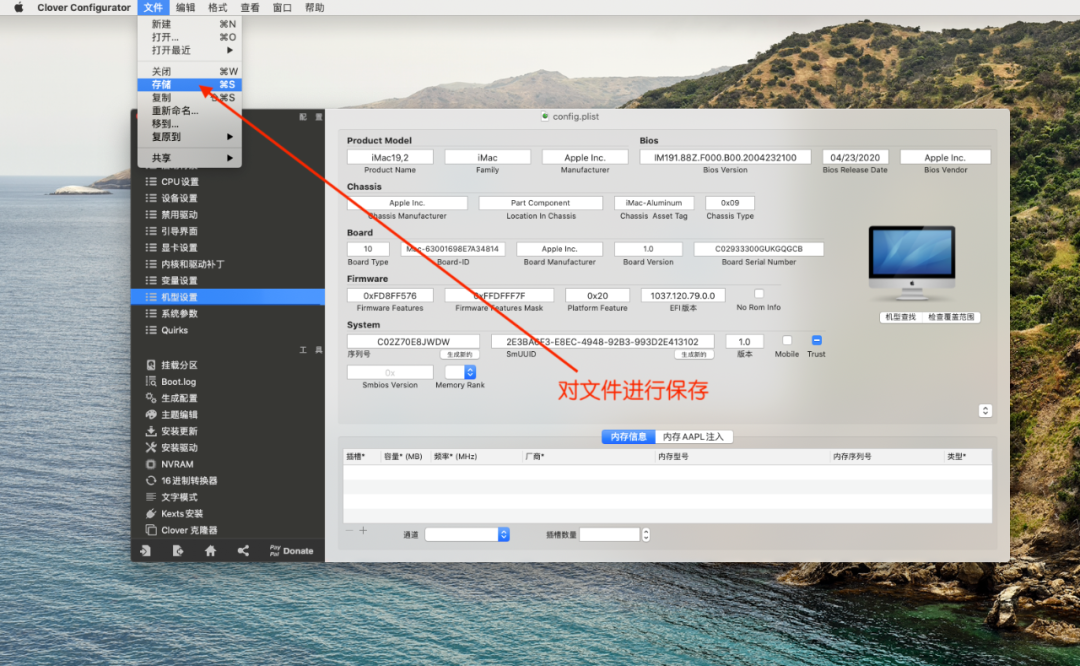Image resolution: width=1080 pixels, height=666 pixels.
Task: Click the home icon in sidebar footer
Action: click(211, 551)
